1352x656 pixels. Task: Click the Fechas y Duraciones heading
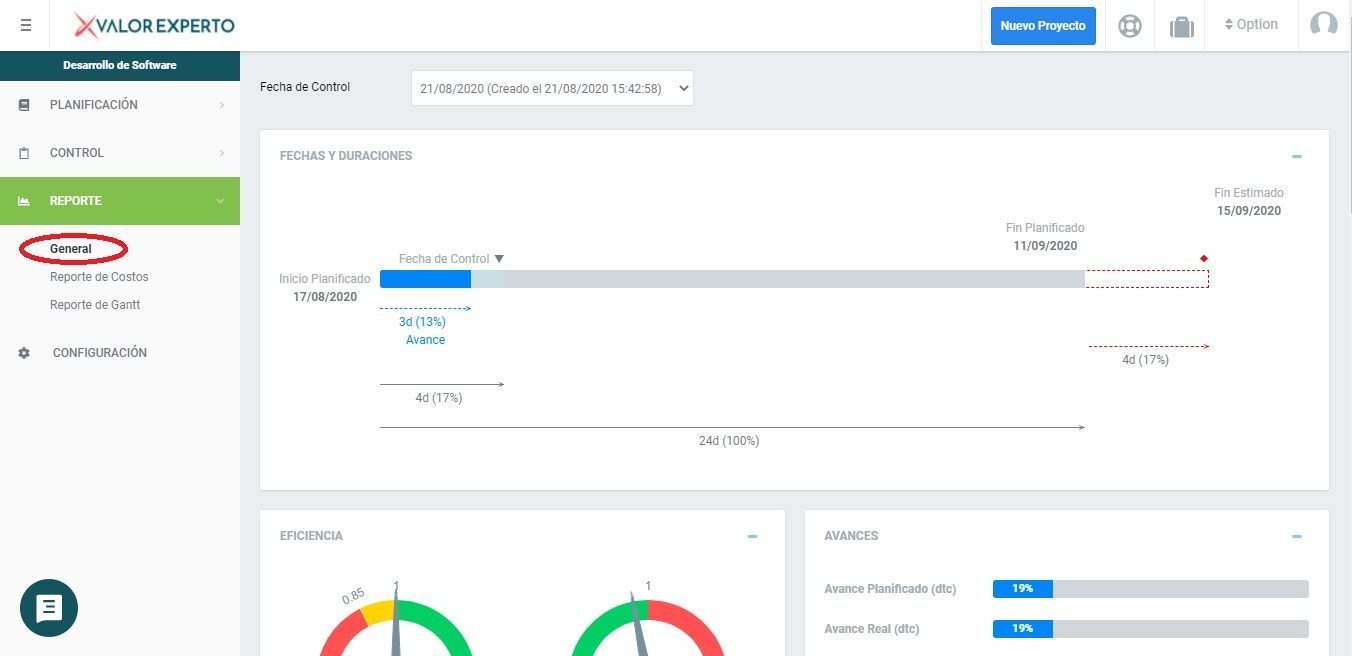346,156
